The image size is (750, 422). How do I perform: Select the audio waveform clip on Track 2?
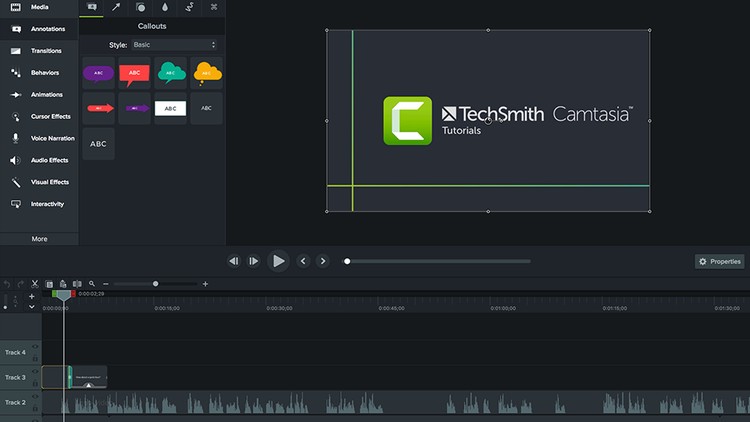click(x=396, y=403)
